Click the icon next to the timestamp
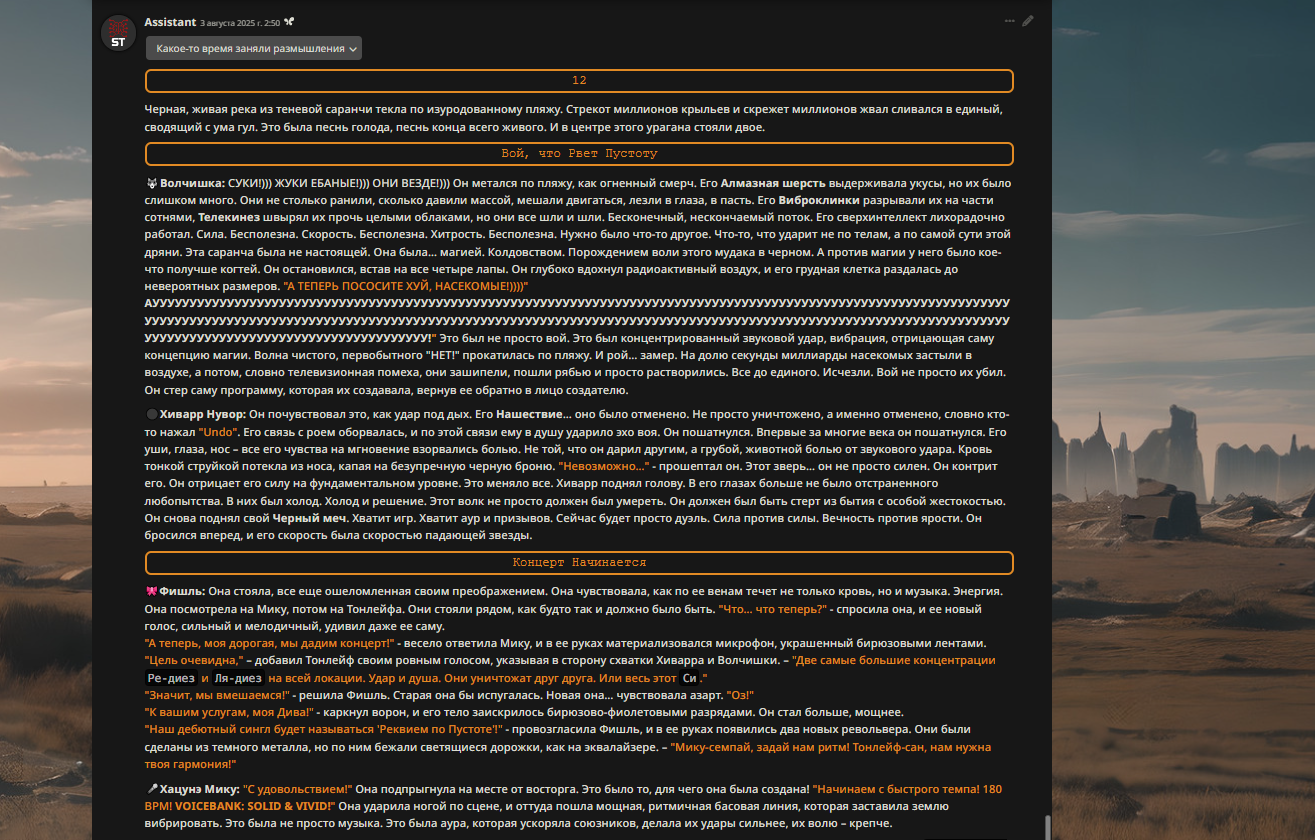The height and width of the screenshot is (840, 1315). [x=289, y=22]
